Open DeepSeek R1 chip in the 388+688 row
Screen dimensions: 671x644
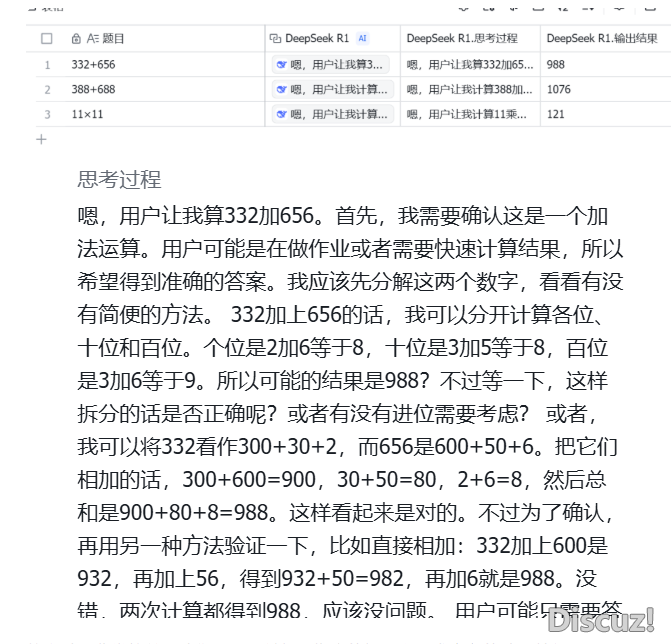coord(333,89)
